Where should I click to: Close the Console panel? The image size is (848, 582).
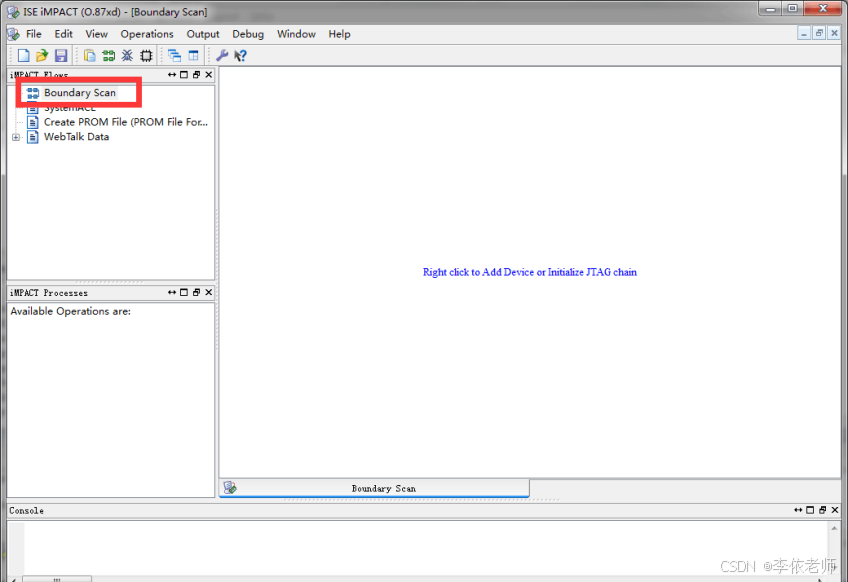[x=835, y=510]
